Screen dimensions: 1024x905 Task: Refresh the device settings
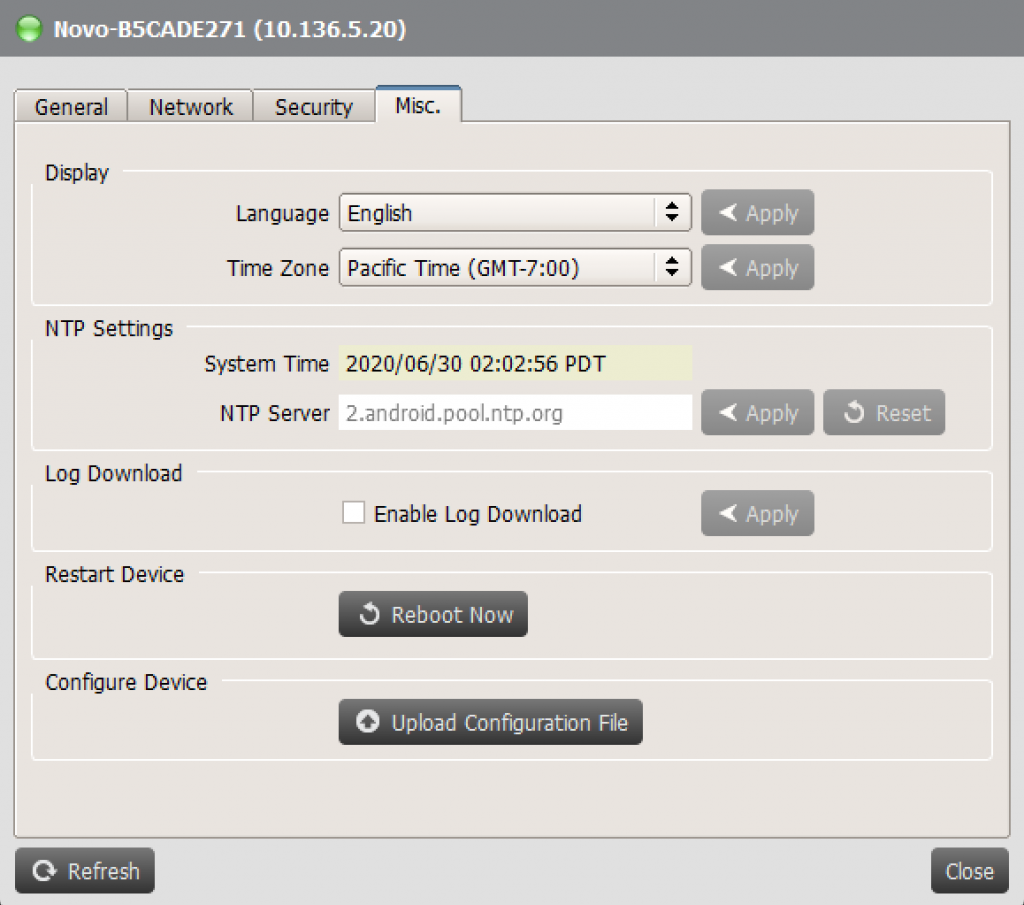point(85,870)
